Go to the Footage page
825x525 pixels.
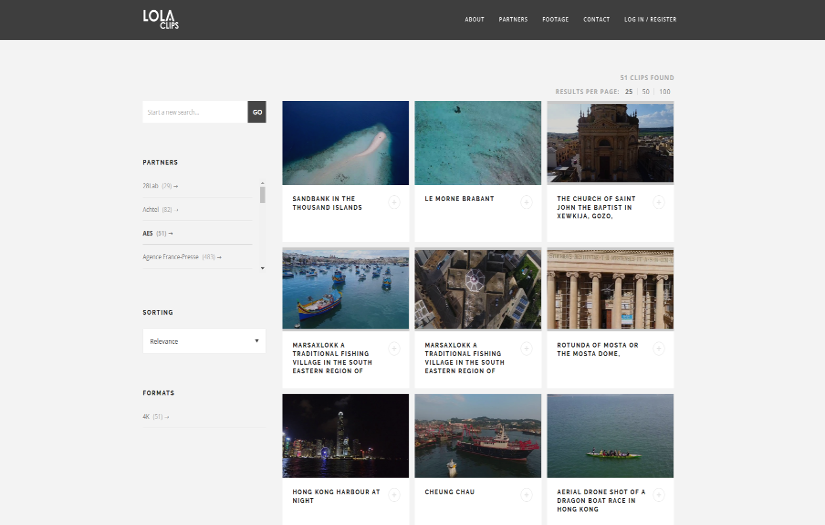tap(555, 19)
